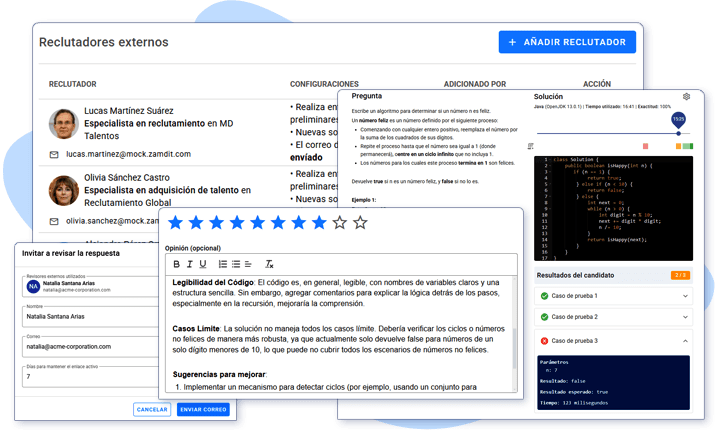Select the ninth empty rating star

pyautogui.click(x=340, y=223)
